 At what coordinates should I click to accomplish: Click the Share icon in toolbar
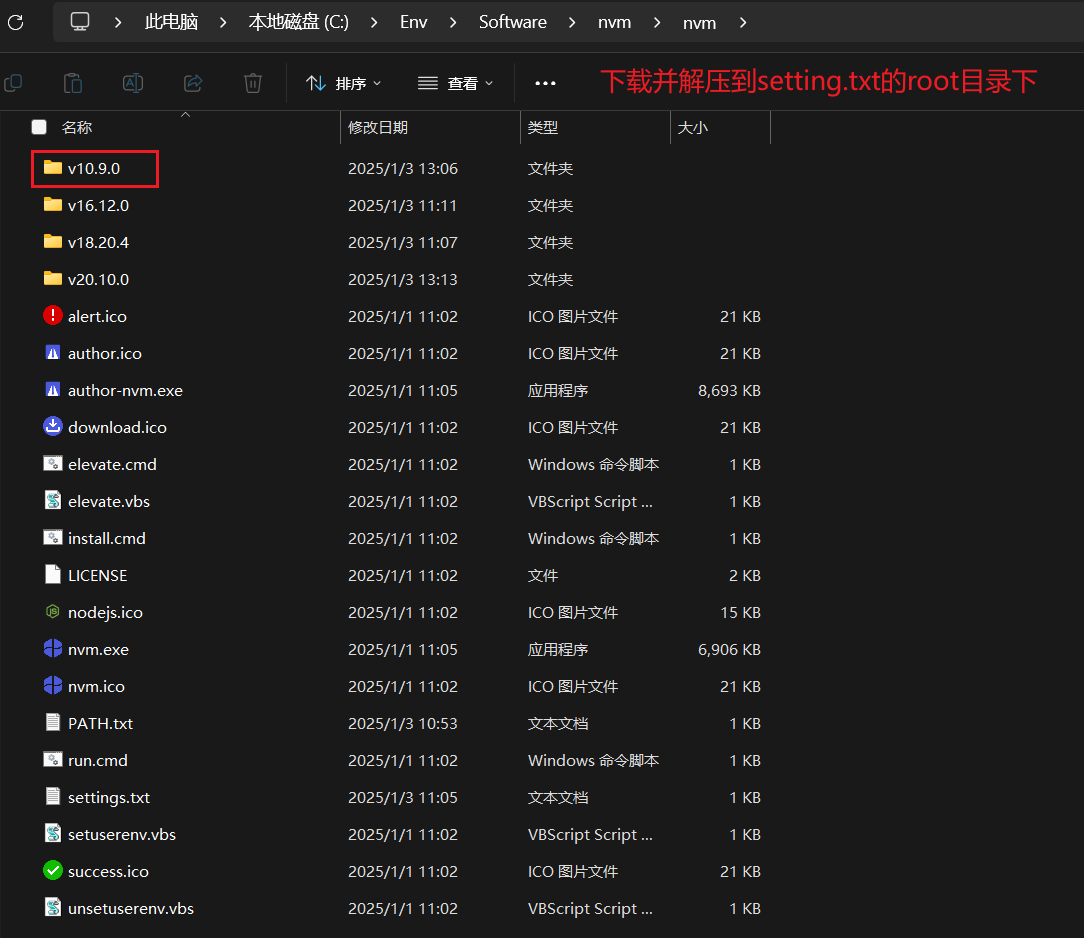click(193, 83)
